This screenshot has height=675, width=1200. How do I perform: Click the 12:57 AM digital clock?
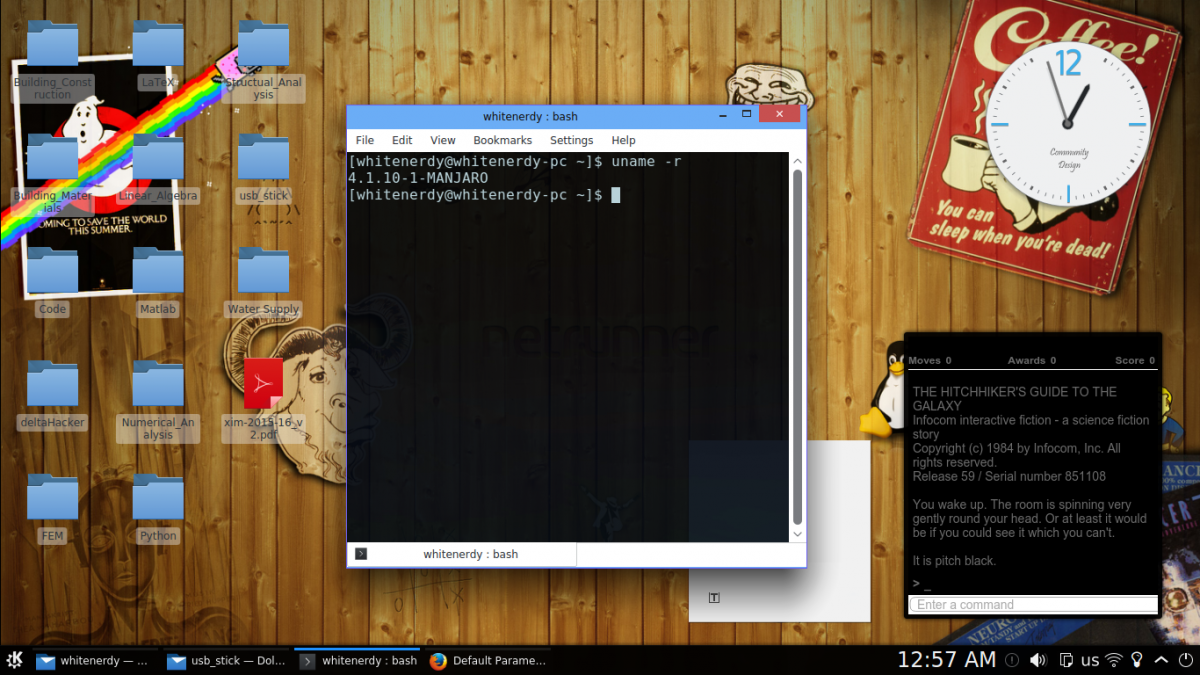point(946,660)
